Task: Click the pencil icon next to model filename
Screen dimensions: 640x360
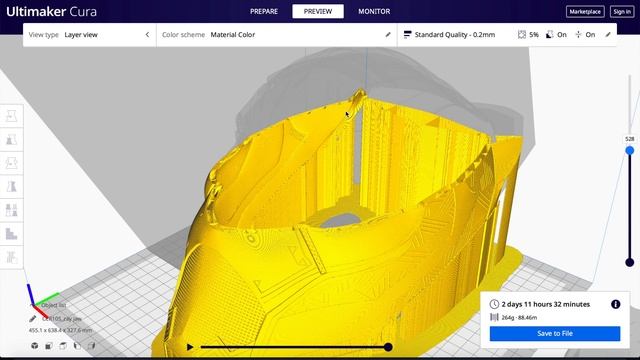Action: coord(33,318)
